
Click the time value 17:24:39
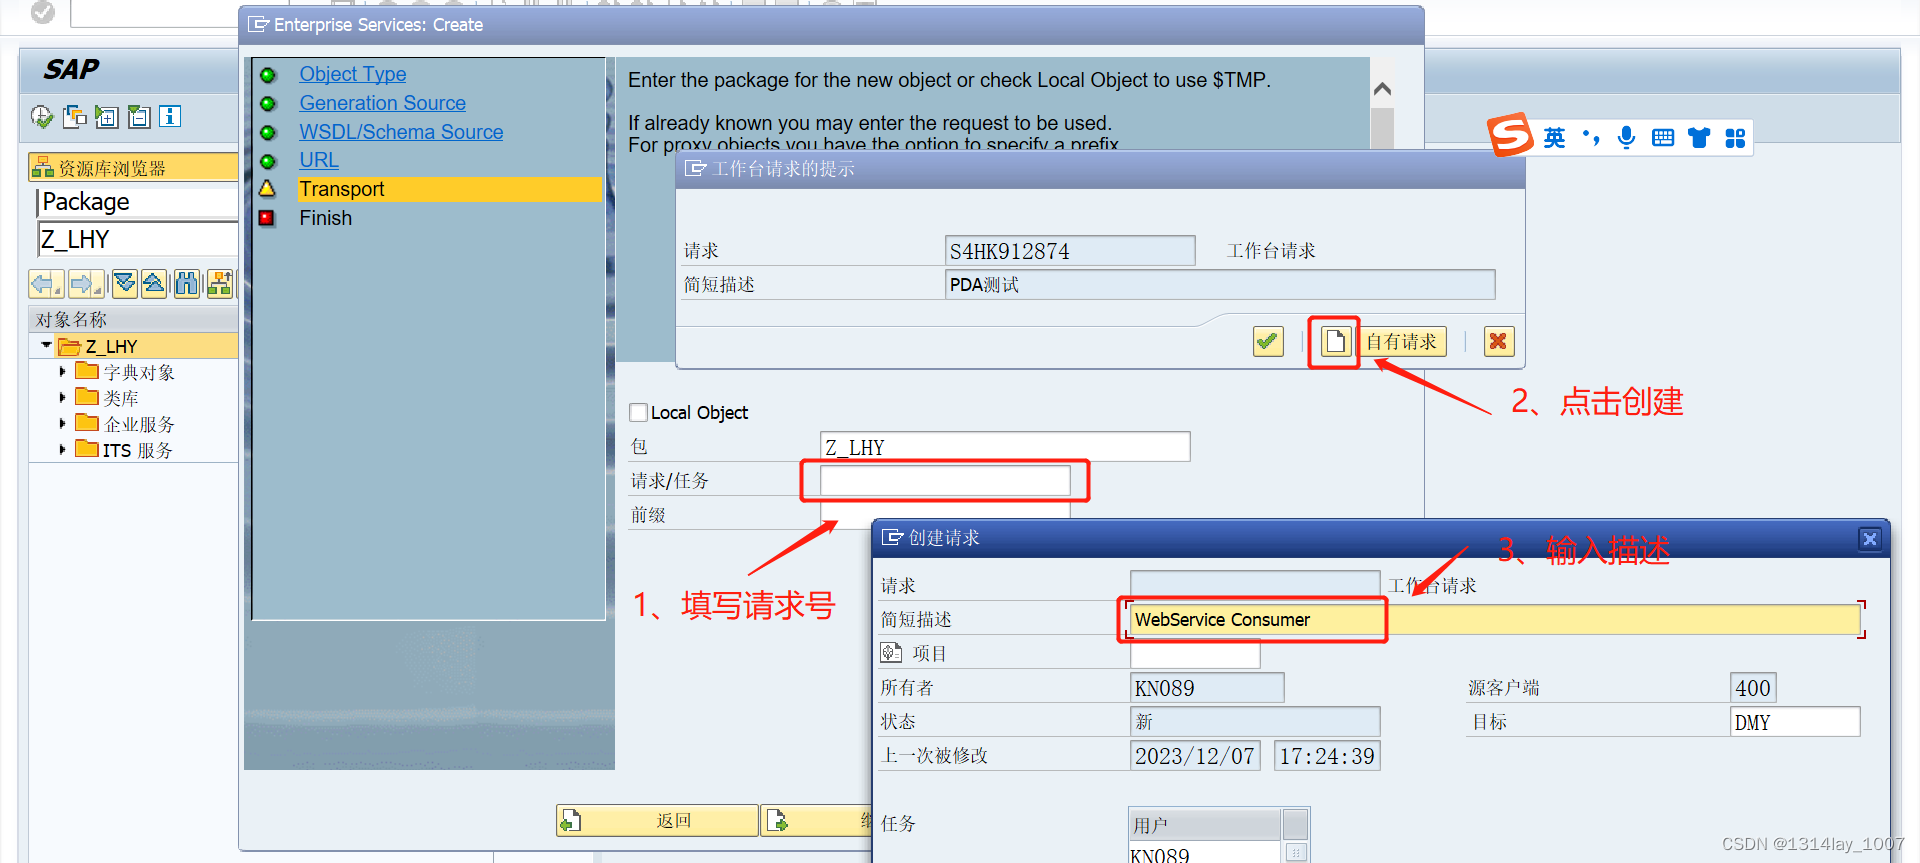(1327, 756)
